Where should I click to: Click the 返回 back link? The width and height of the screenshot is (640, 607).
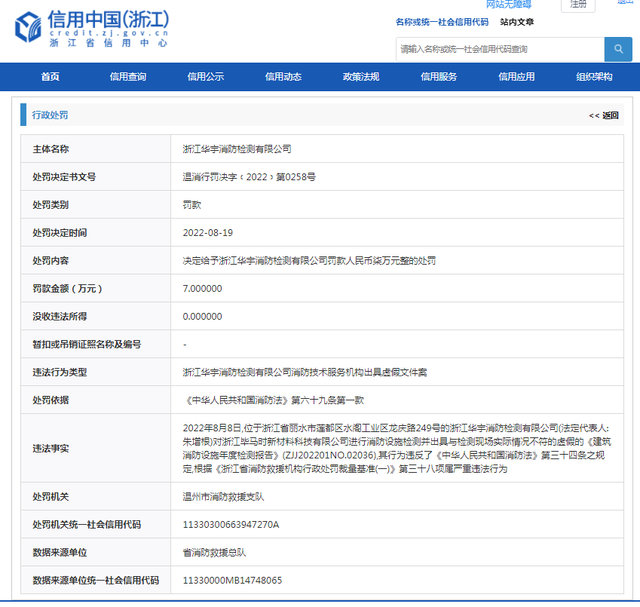click(x=604, y=116)
